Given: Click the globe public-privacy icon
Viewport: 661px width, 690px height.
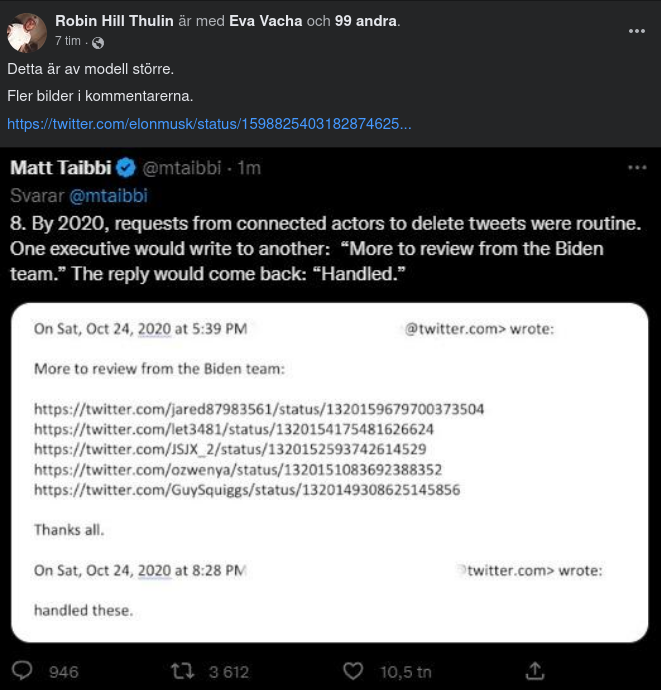Looking at the screenshot, I should click(97, 42).
